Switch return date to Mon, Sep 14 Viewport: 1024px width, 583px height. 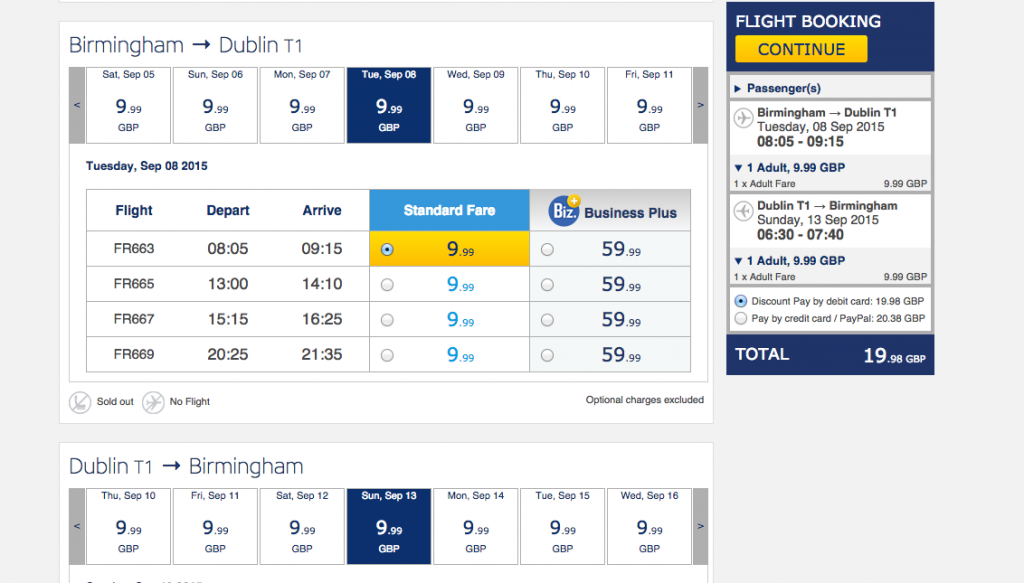click(475, 526)
